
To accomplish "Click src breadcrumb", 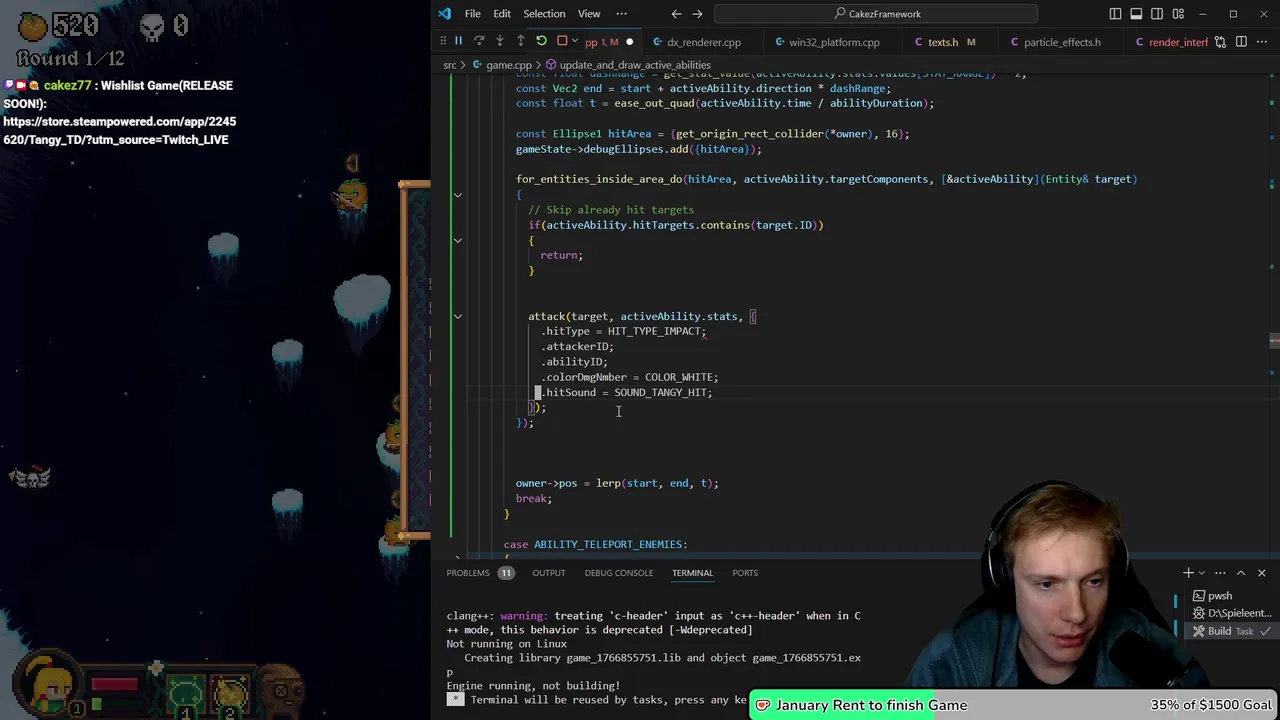I will [x=450, y=65].
